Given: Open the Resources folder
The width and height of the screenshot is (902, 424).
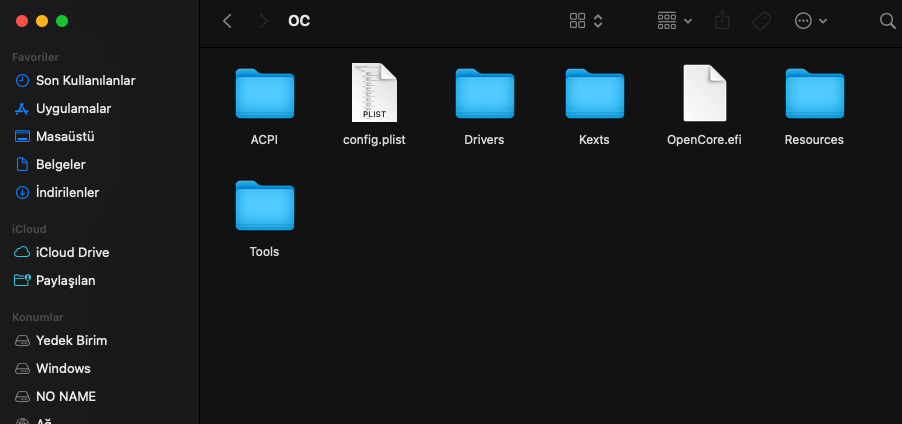Looking at the screenshot, I should (815, 93).
